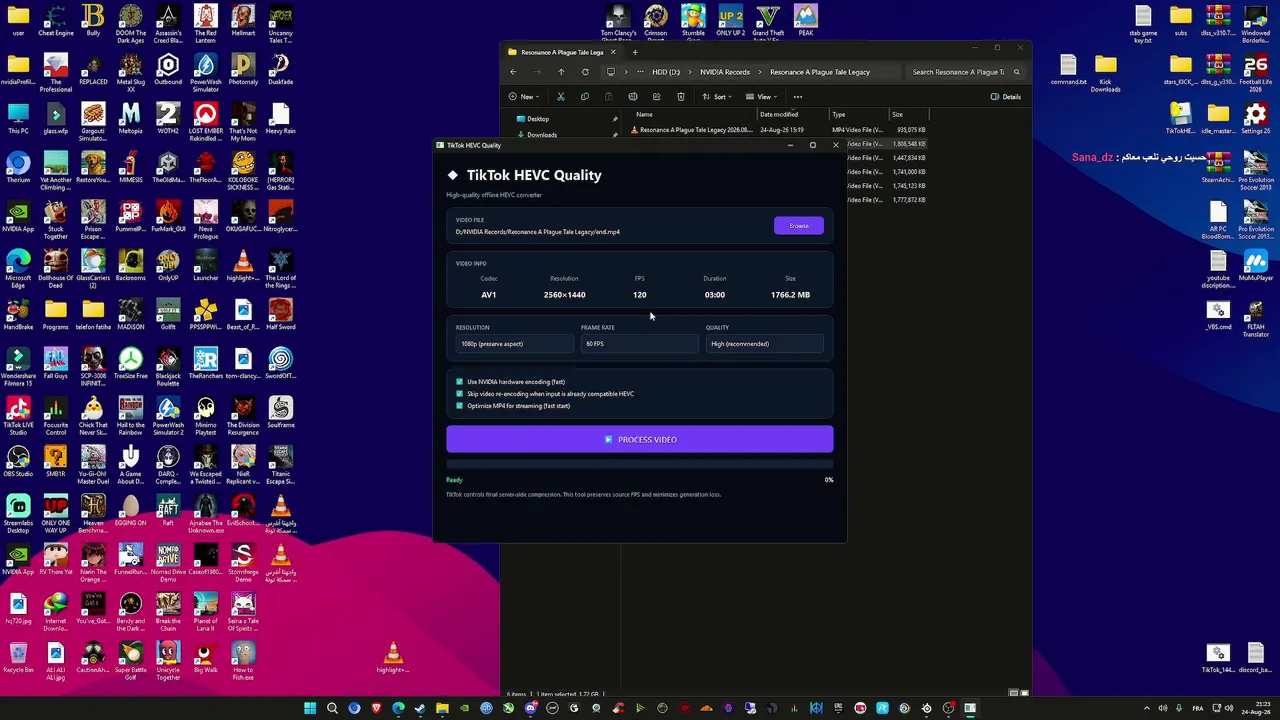Select the OBS Studio desktop icon

(x=18, y=462)
